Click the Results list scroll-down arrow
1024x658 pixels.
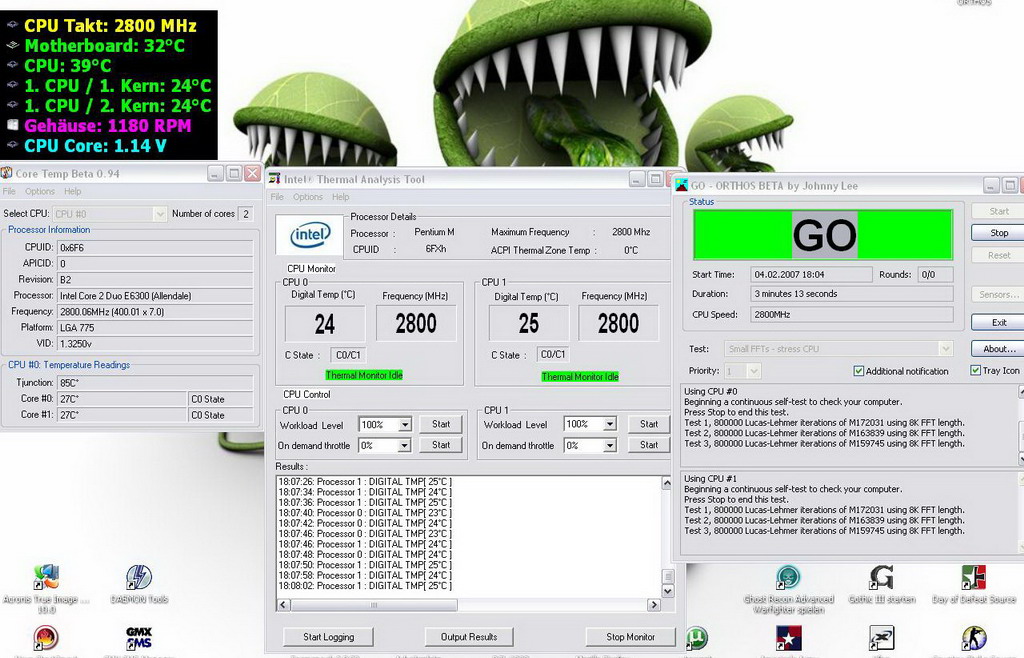[667, 591]
